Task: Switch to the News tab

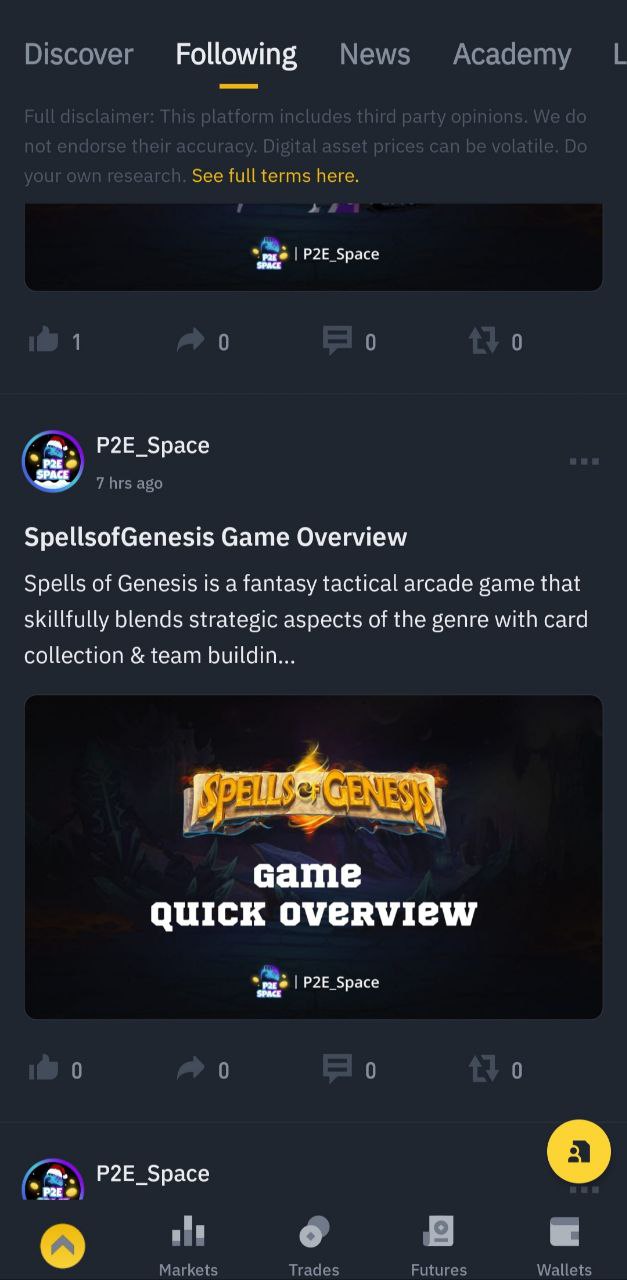Action: 375,54
